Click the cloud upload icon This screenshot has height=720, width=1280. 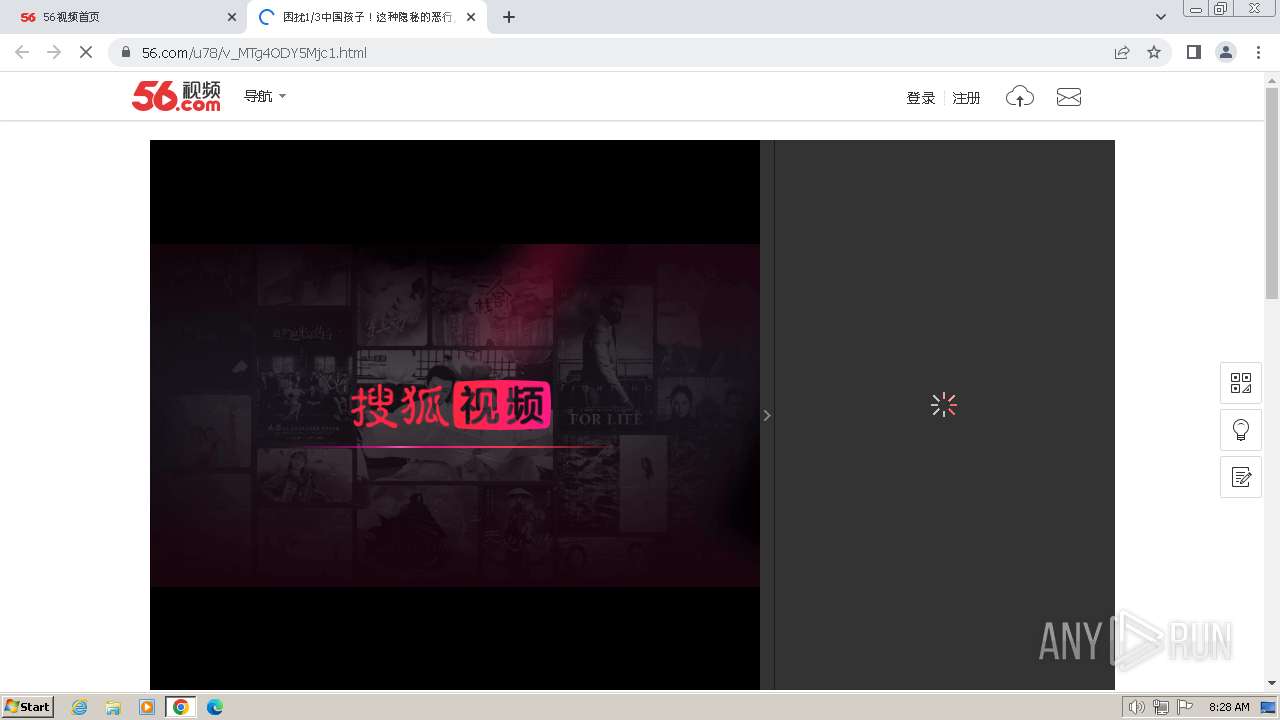pyautogui.click(x=1020, y=97)
